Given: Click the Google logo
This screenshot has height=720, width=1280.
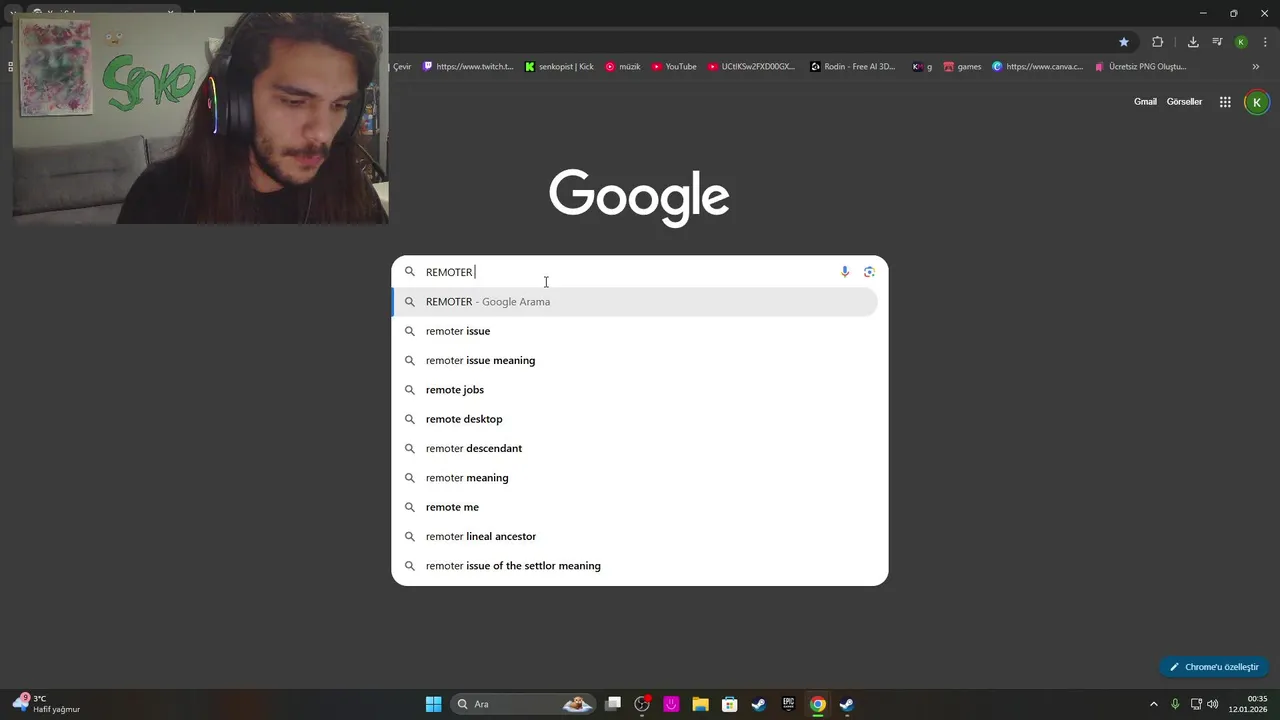Looking at the screenshot, I should [639, 197].
